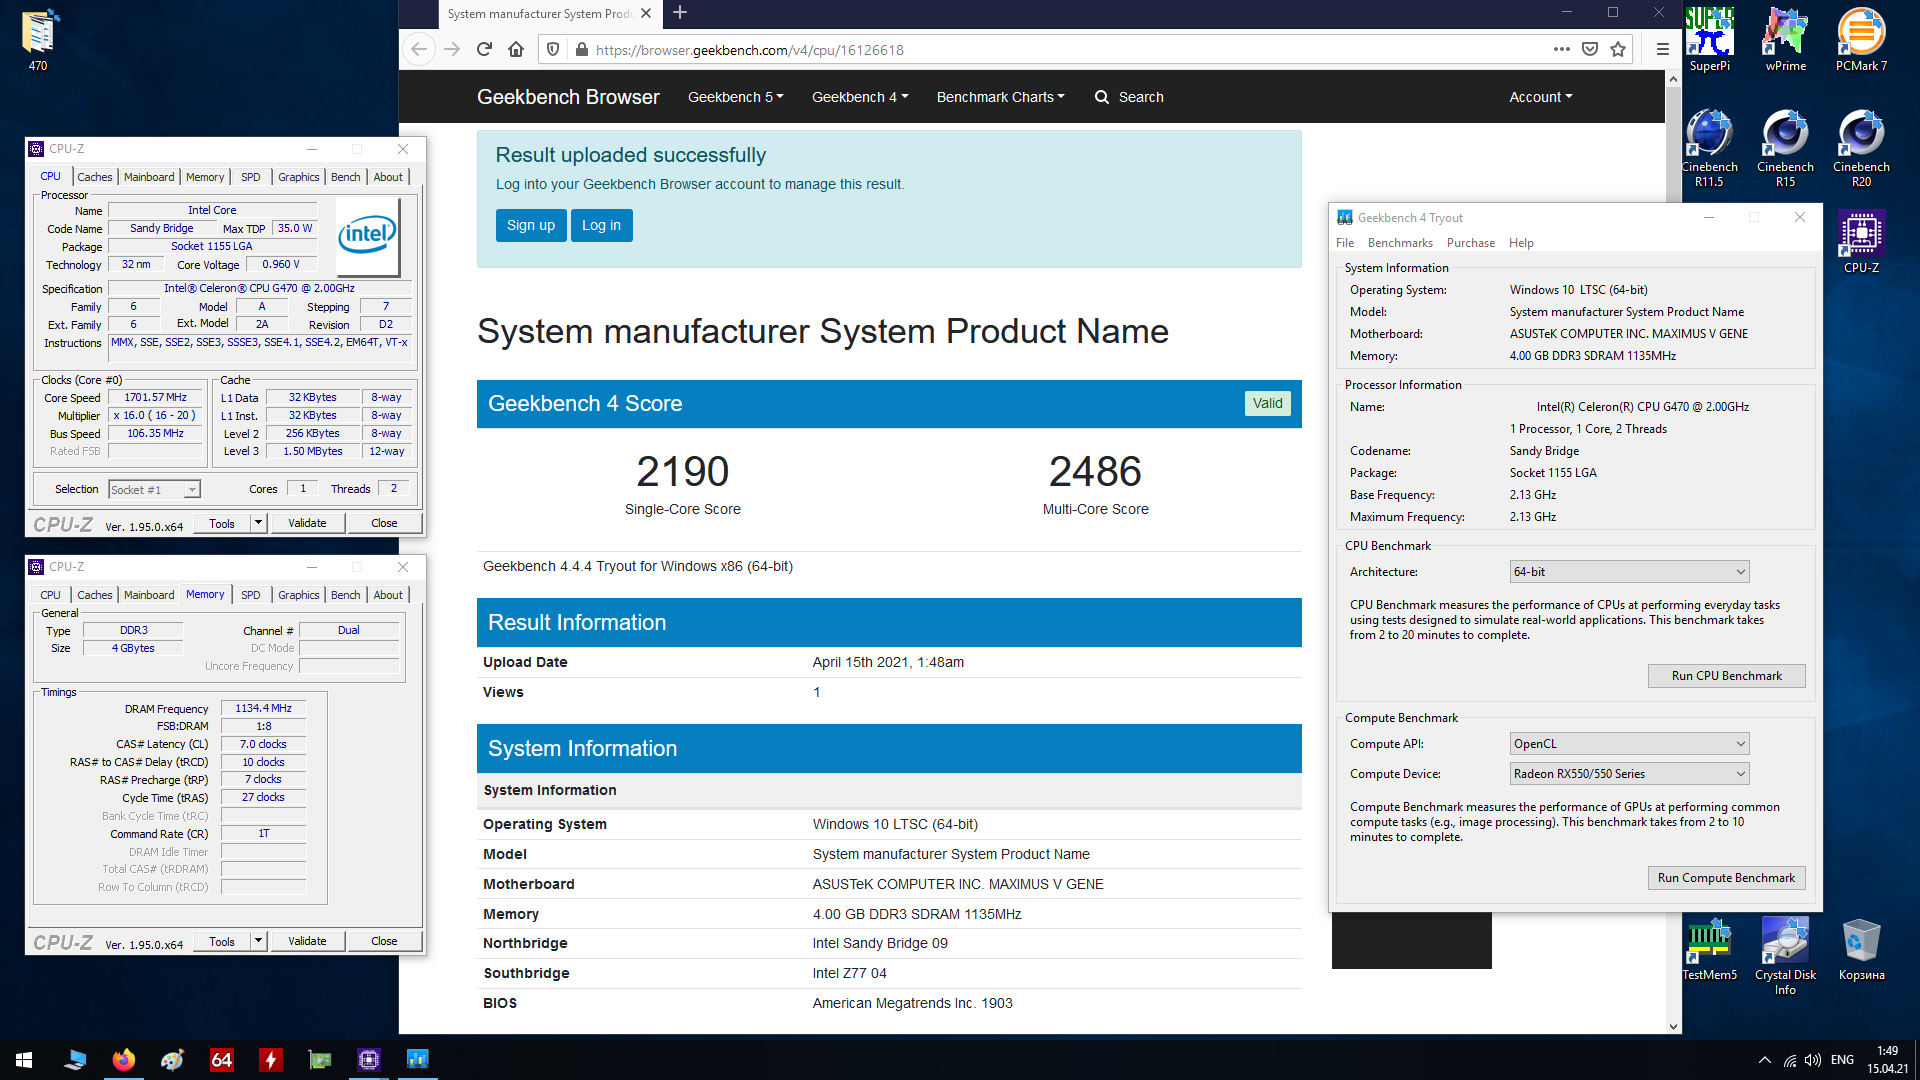Open Cinebench R20 desktop icon
This screenshot has height=1080, width=1920.
click(x=1861, y=148)
